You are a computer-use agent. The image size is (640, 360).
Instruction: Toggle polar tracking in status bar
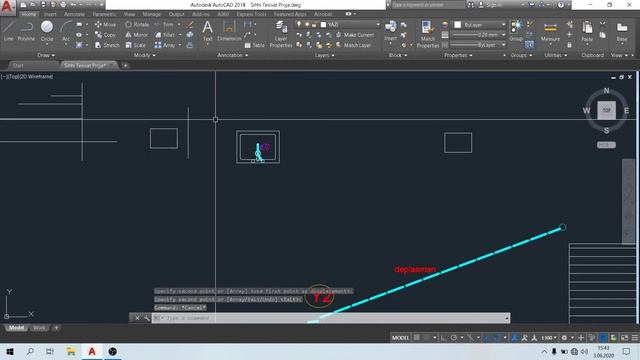[453, 338]
